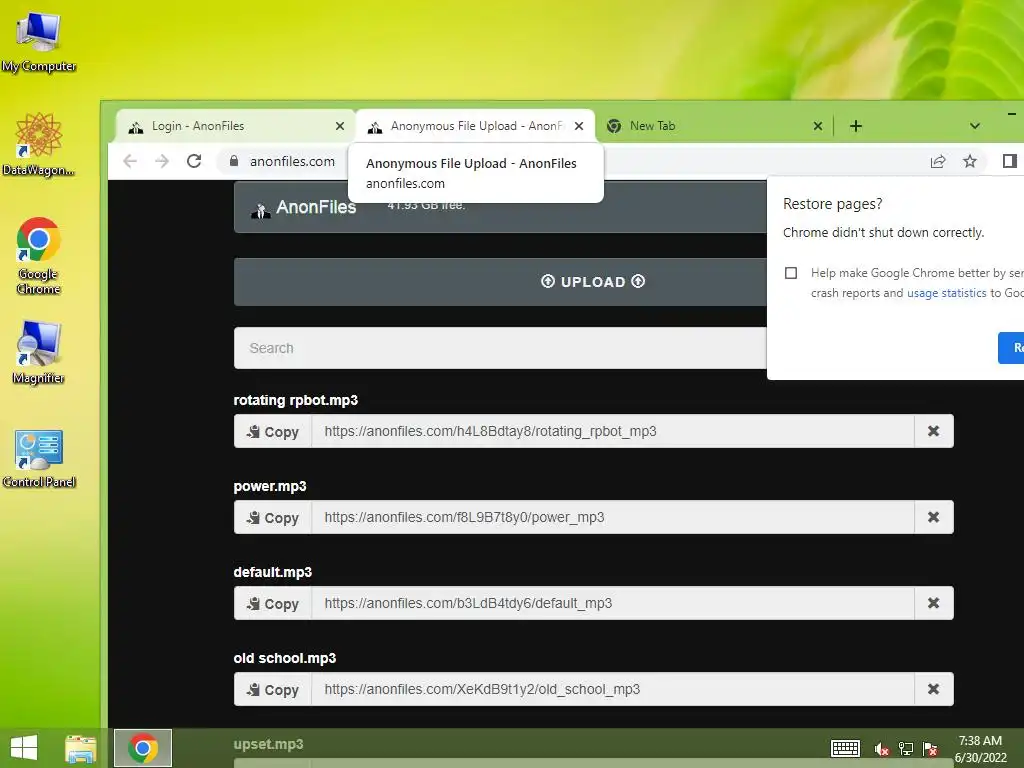View site information lock icon
This screenshot has height=768, width=1024.
(x=234, y=161)
